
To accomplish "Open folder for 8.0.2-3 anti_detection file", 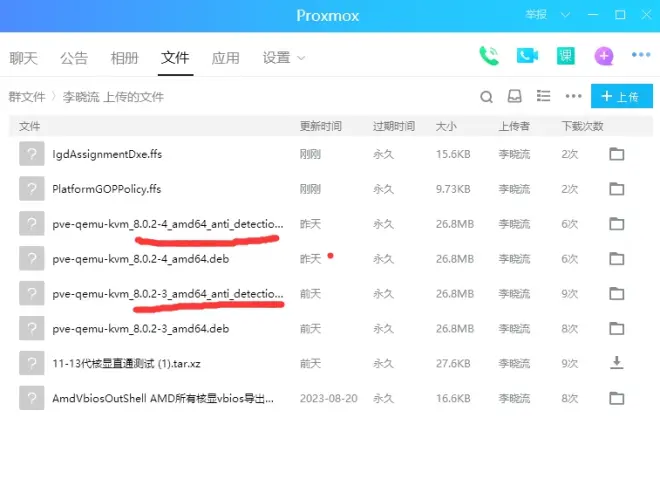I will (617, 294).
